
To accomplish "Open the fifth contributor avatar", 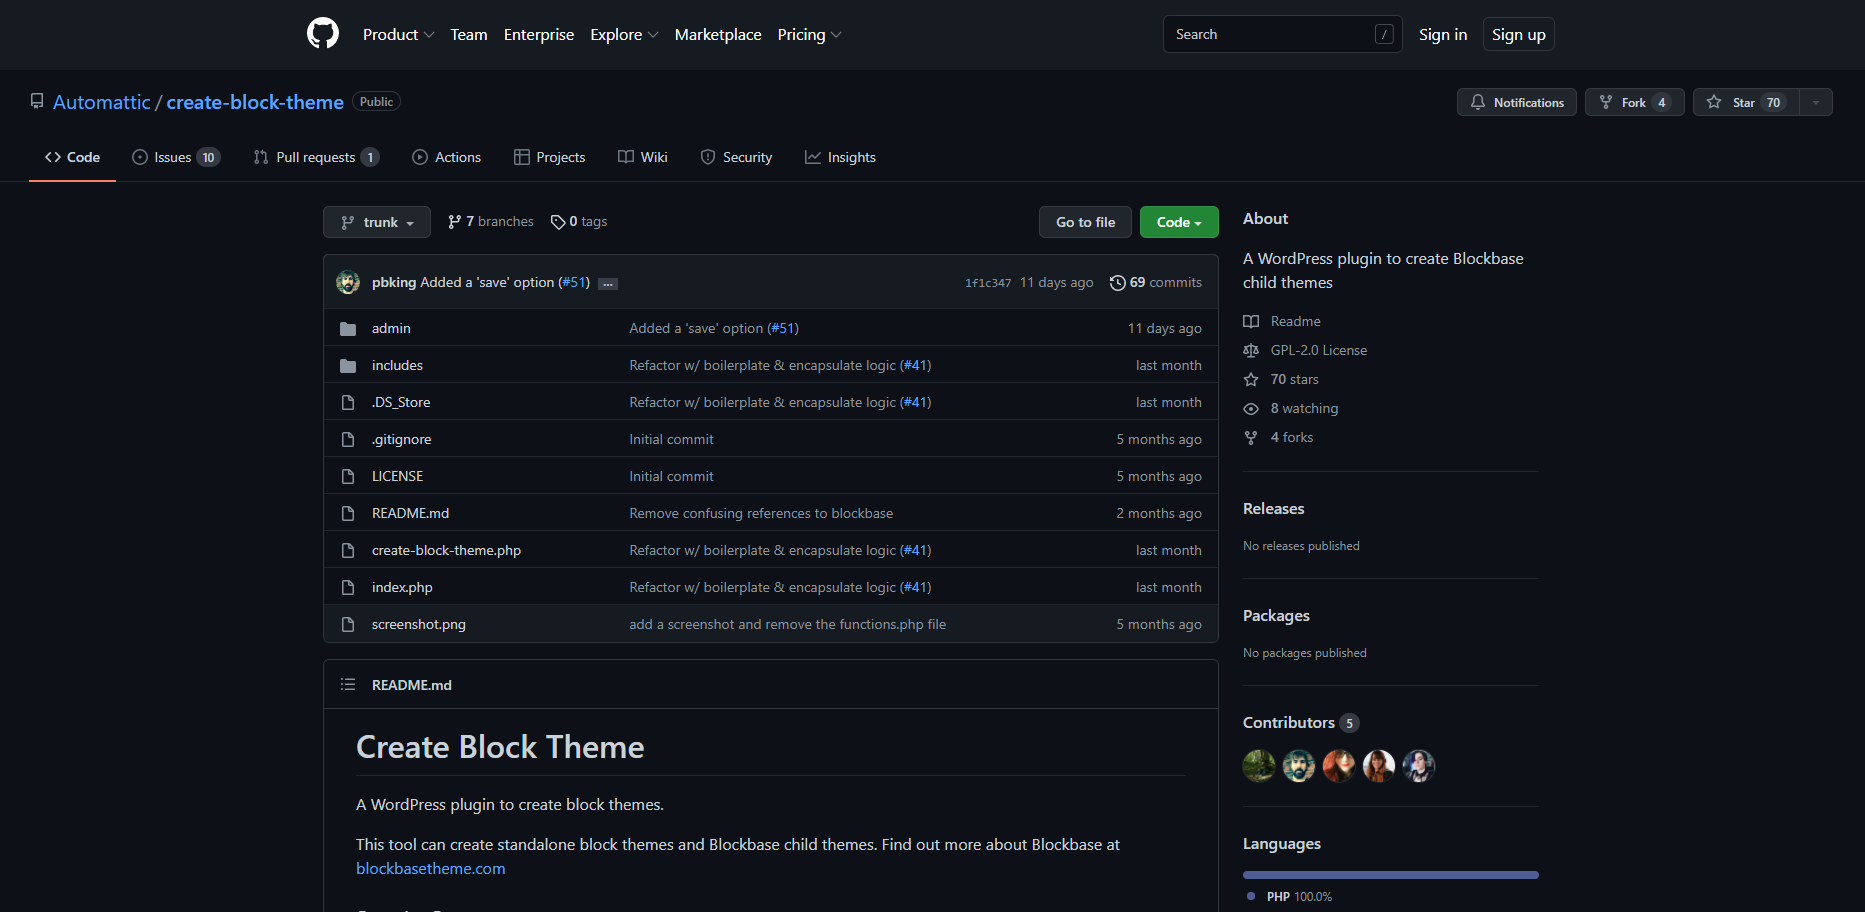I will (1419, 766).
